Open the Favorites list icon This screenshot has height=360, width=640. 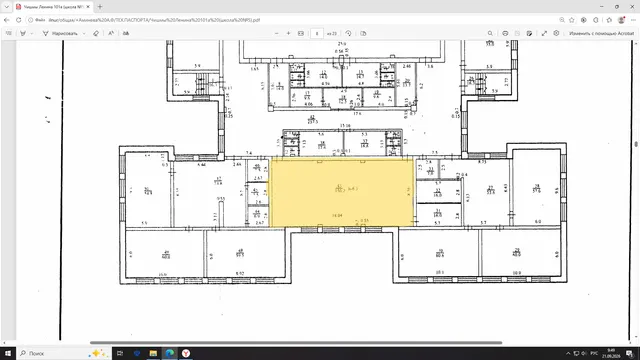coord(609,20)
